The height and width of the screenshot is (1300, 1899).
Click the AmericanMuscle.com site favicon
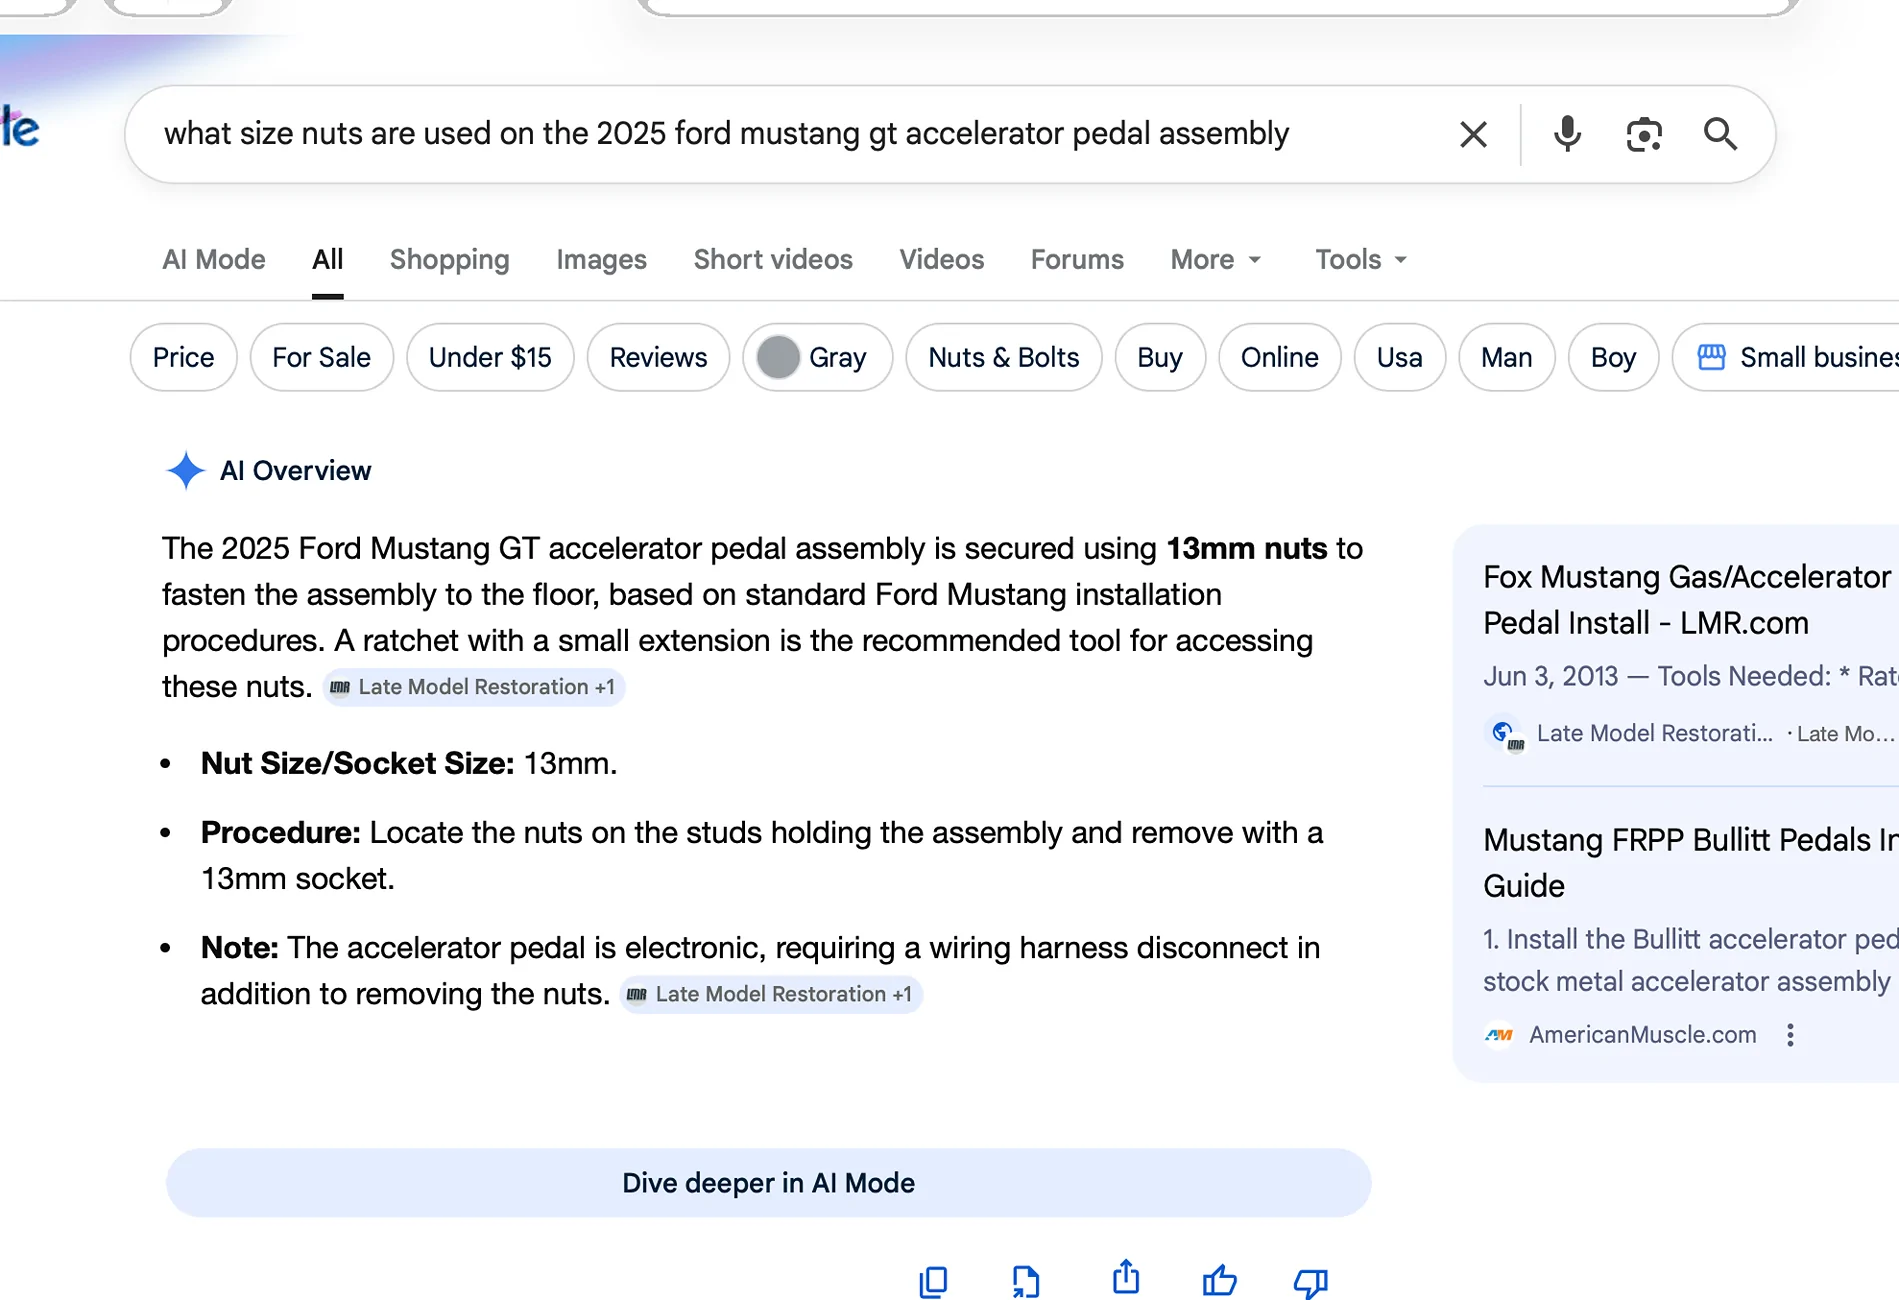(x=1499, y=1035)
